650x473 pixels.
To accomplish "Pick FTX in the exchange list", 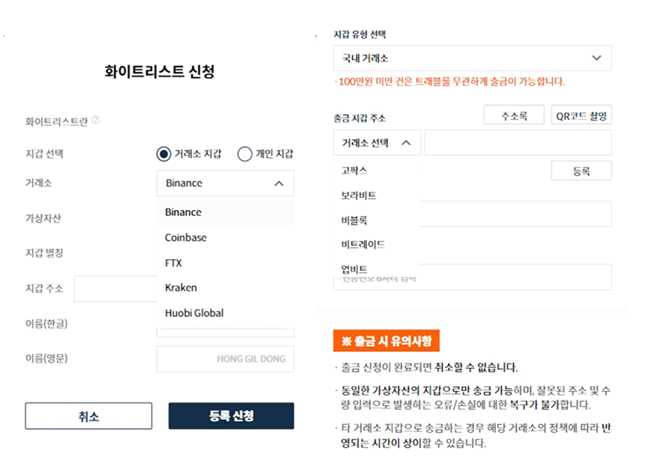I will (174, 262).
